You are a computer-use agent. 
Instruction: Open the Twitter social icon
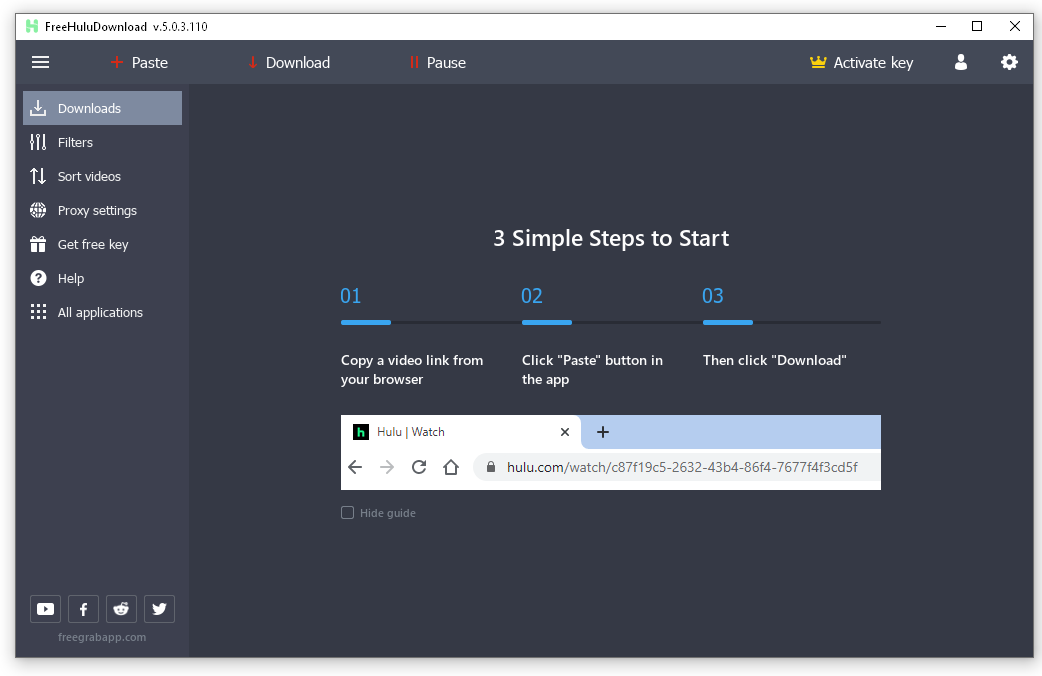(159, 609)
